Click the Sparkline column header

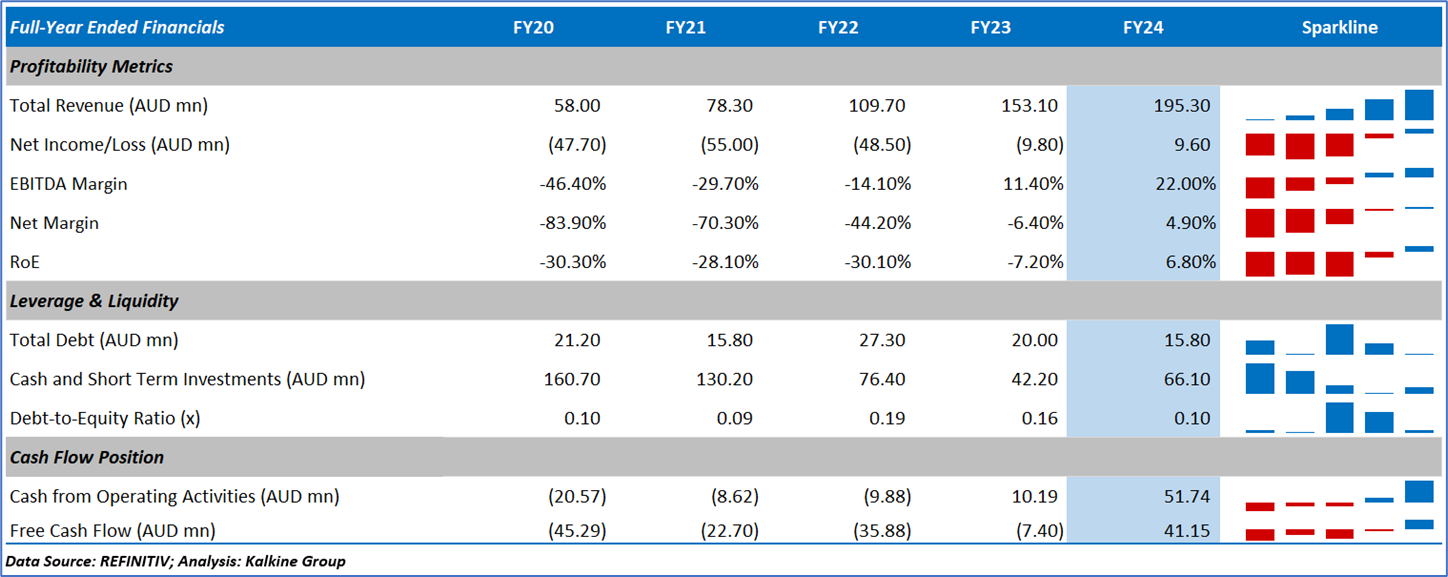pyautogui.click(x=1339, y=28)
